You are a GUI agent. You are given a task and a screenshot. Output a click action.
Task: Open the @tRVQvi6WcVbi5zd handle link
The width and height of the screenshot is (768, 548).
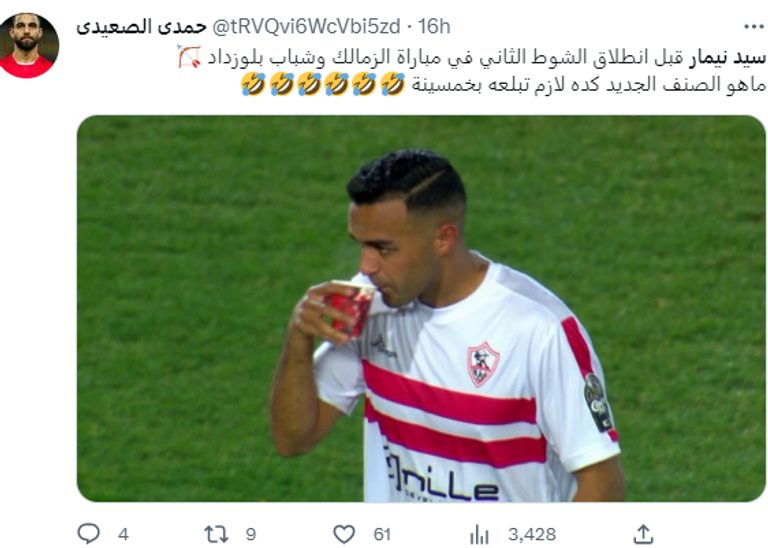tap(306, 26)
